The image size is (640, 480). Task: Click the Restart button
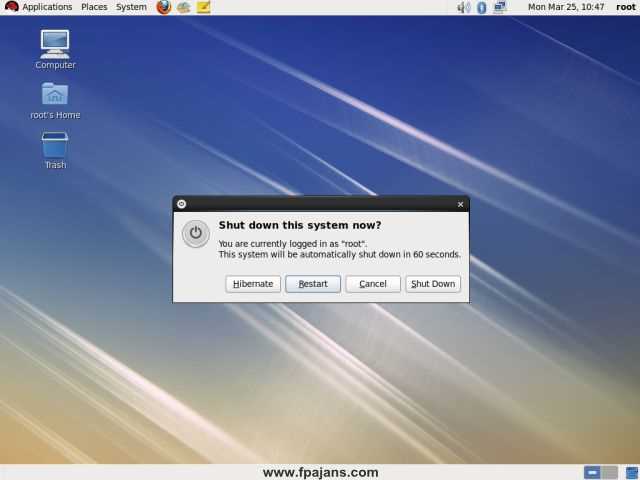pos(313,284)
